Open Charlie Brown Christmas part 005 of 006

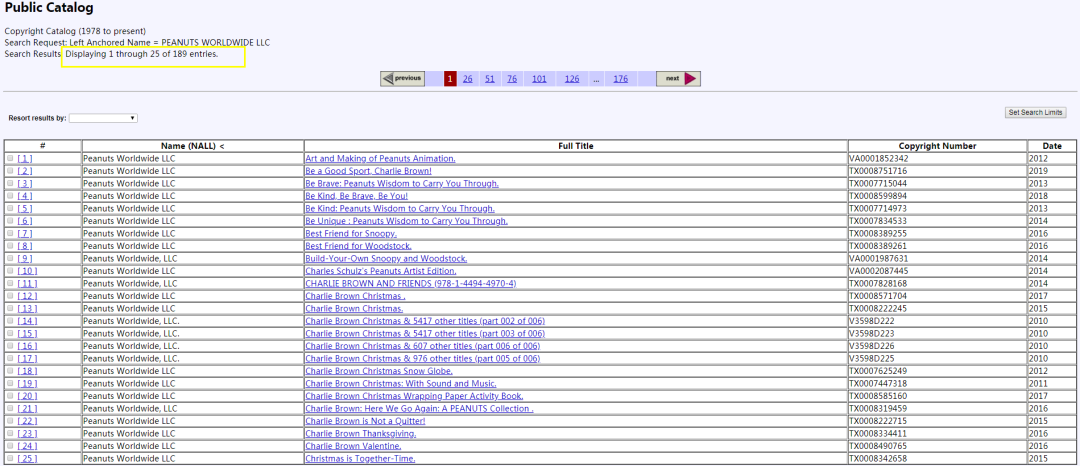pyautogui.click(x=423, y=359)
